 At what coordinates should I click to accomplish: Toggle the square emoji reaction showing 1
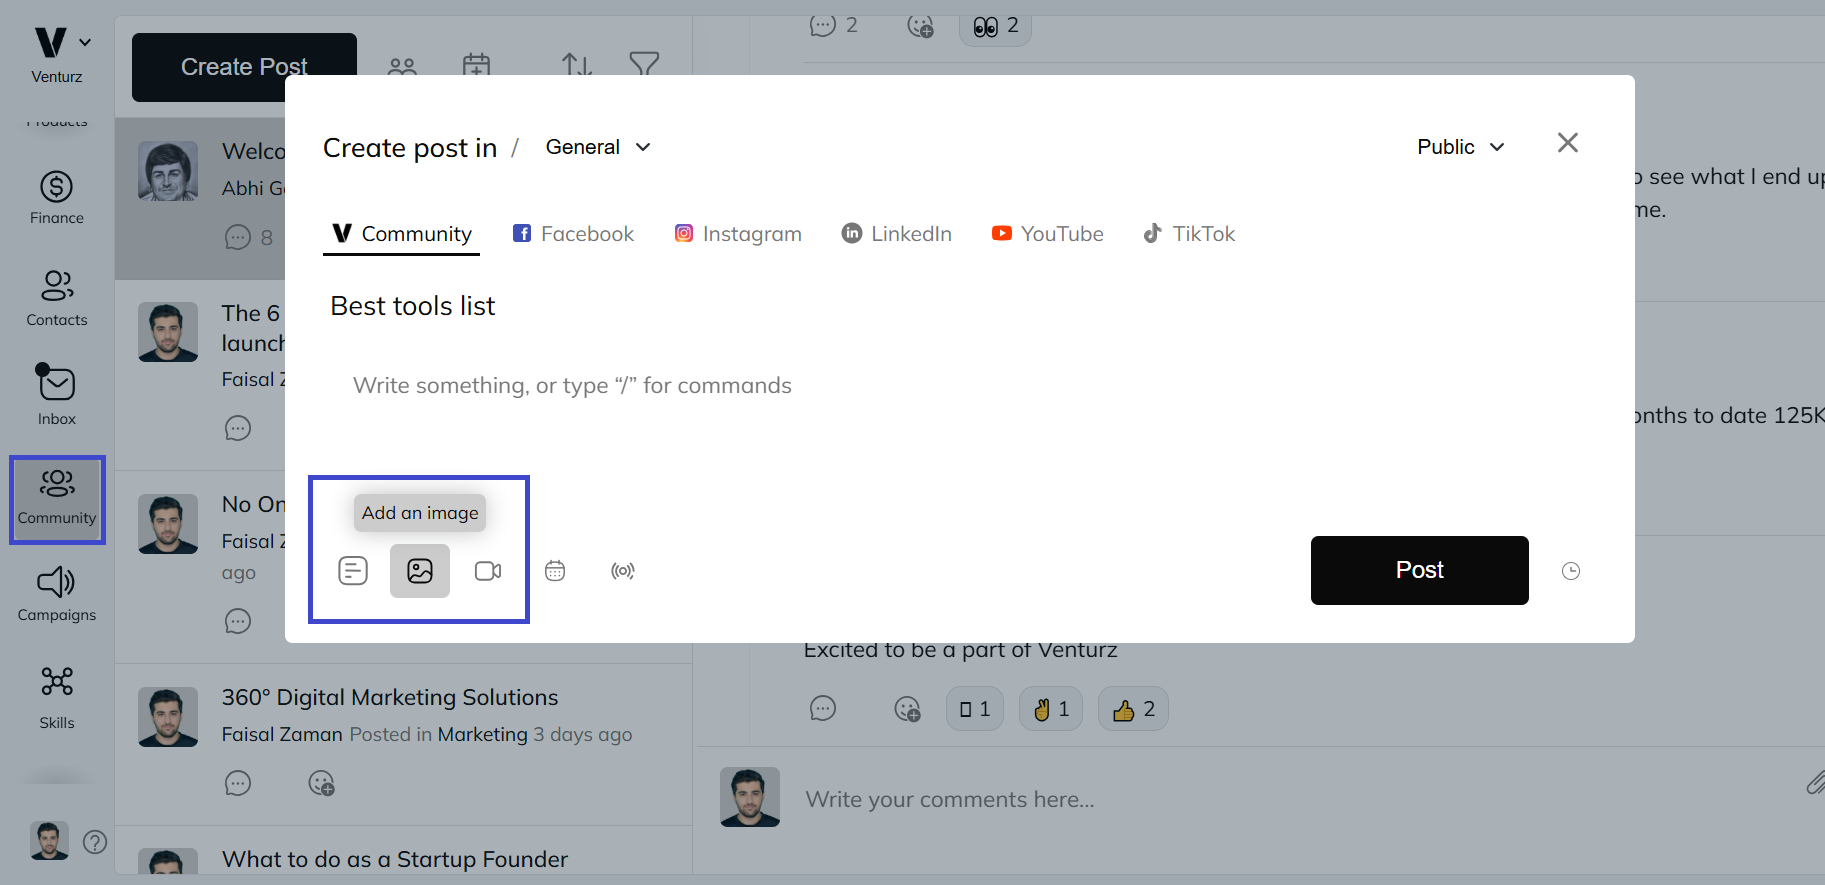[974, 709]
